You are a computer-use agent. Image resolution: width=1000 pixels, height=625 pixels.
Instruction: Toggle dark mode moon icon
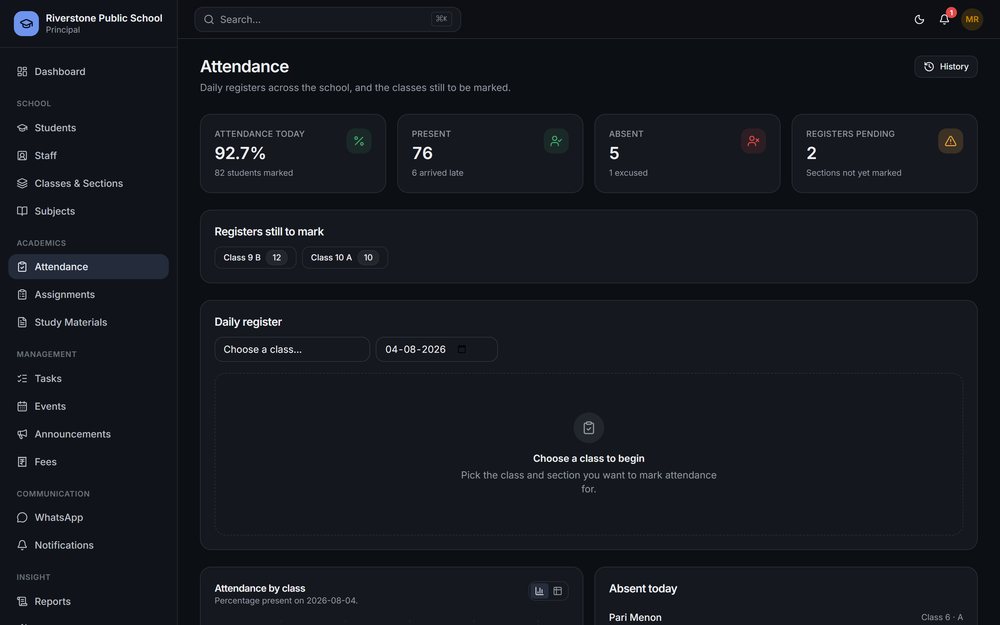coord(919,19)
